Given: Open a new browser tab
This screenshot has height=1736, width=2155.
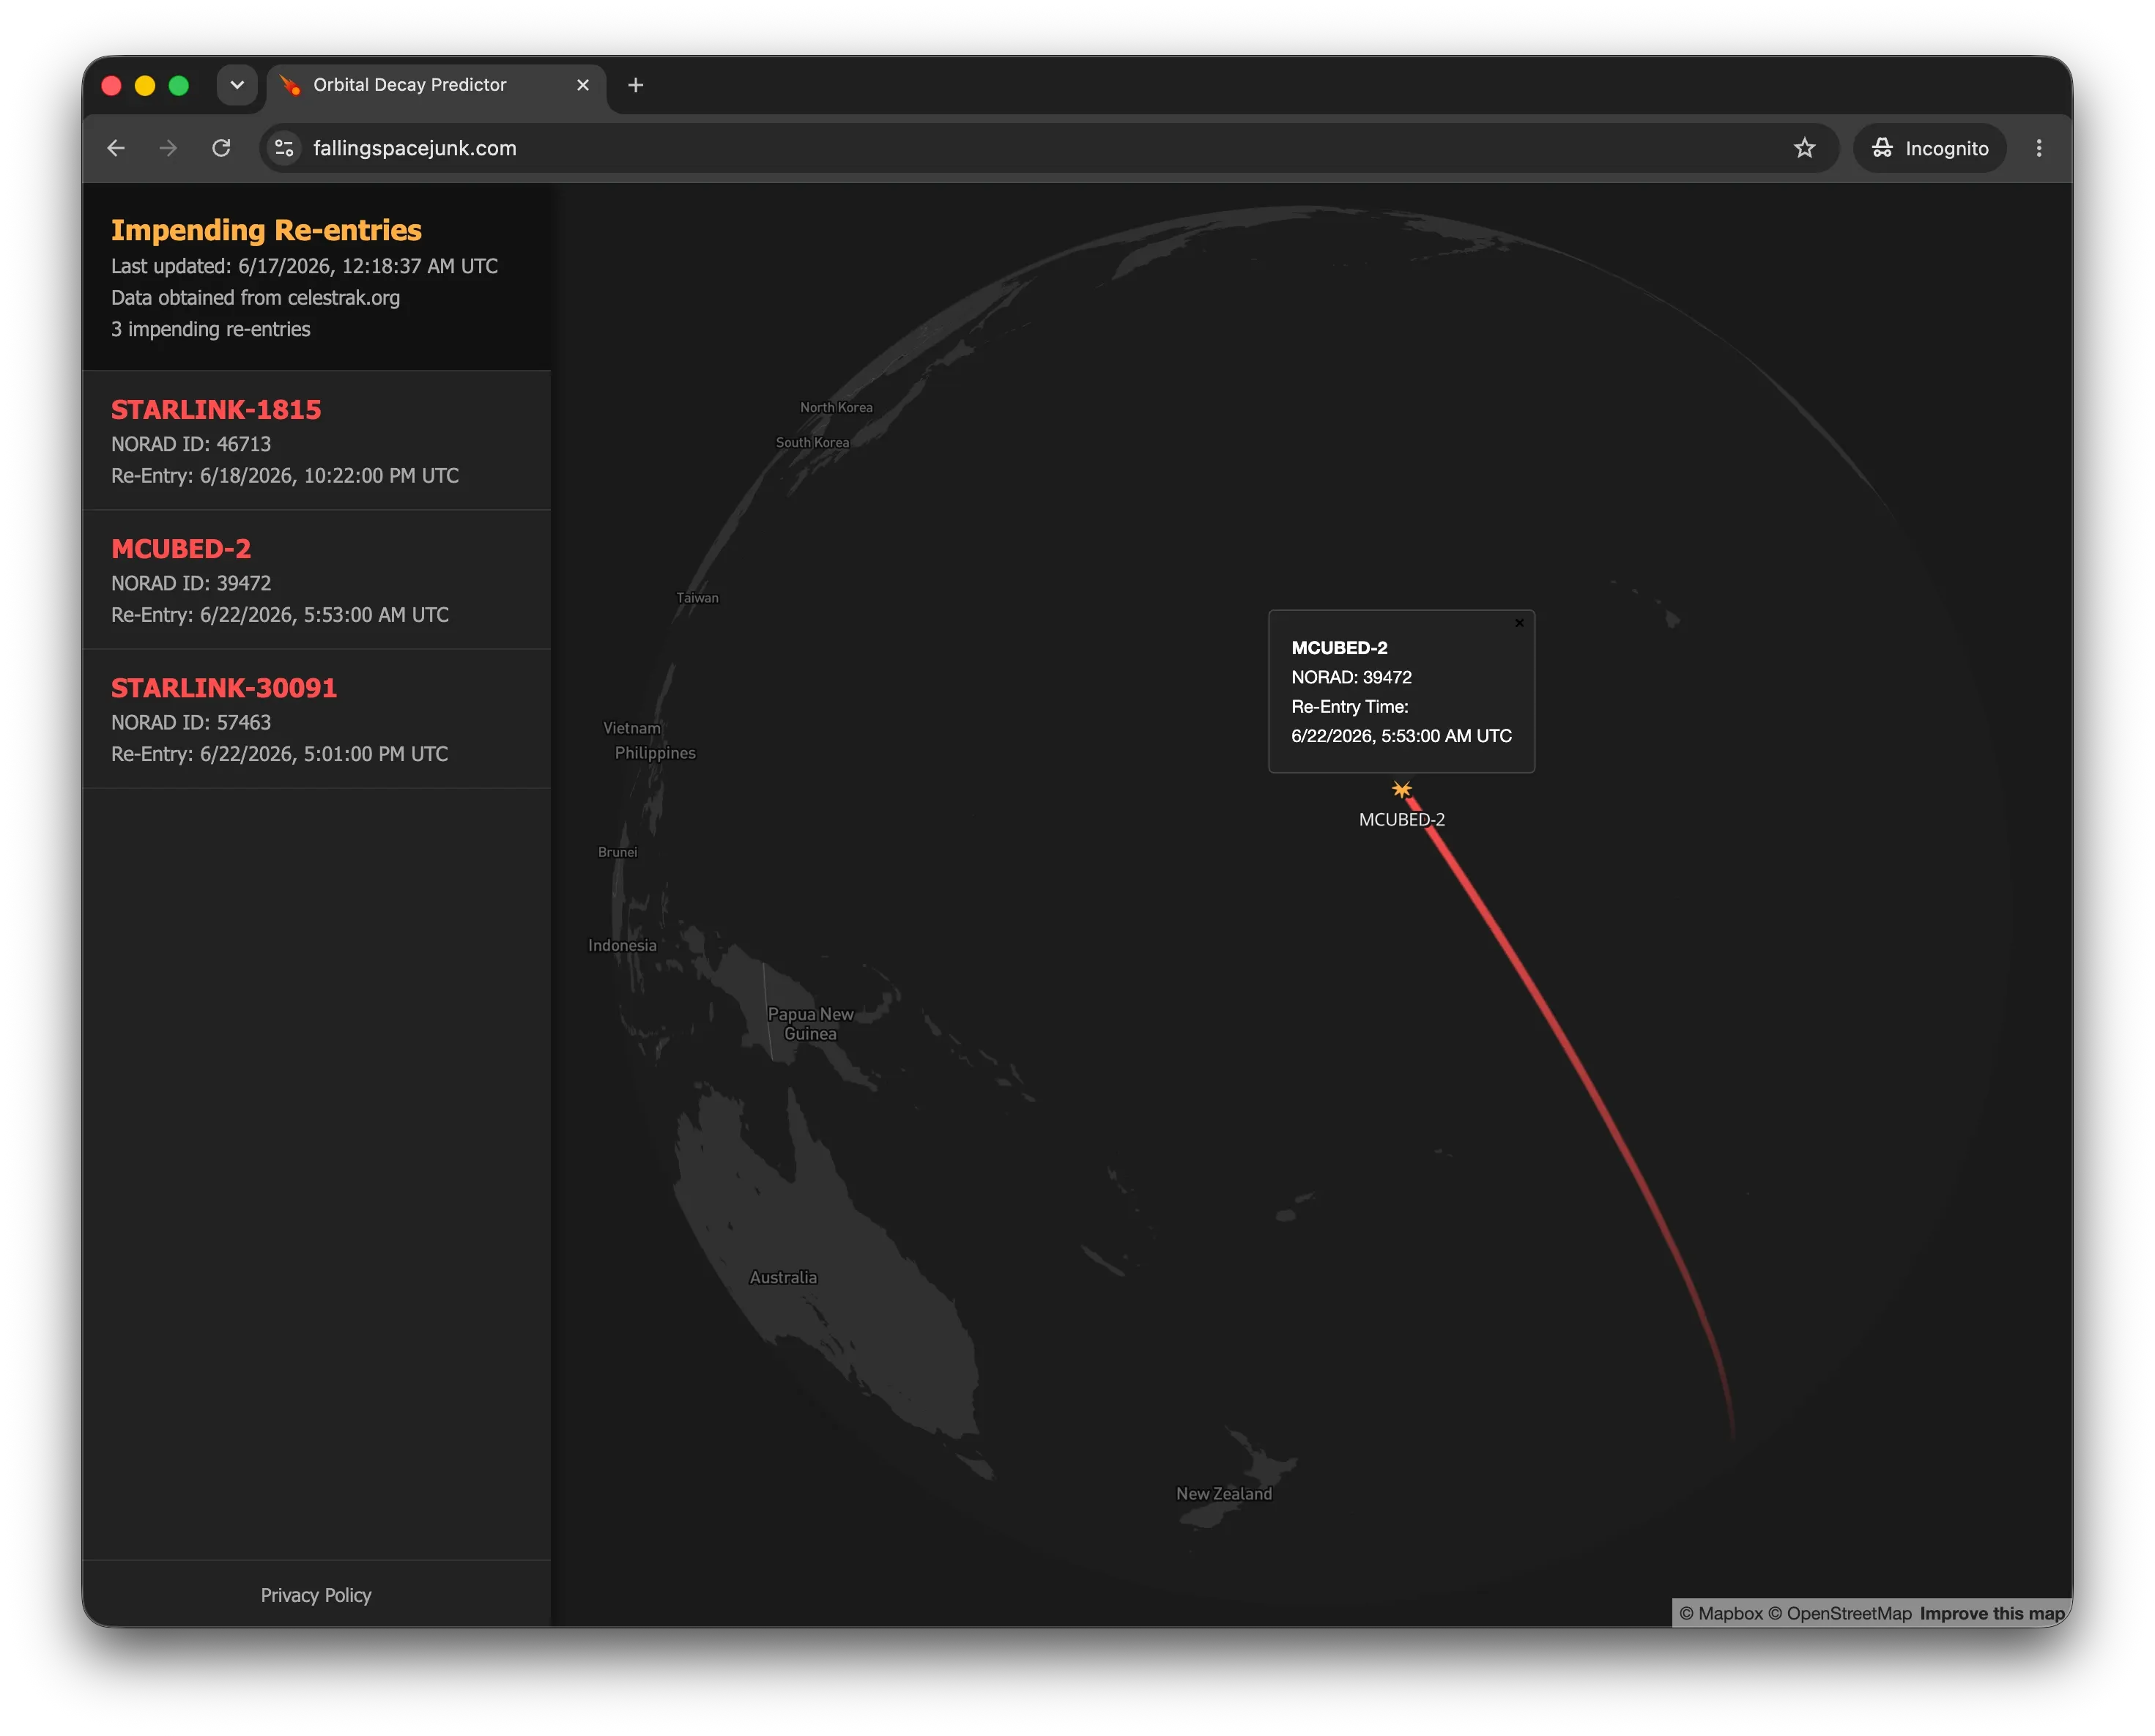Looking at the screenshot, I should [x=635, y=85].
